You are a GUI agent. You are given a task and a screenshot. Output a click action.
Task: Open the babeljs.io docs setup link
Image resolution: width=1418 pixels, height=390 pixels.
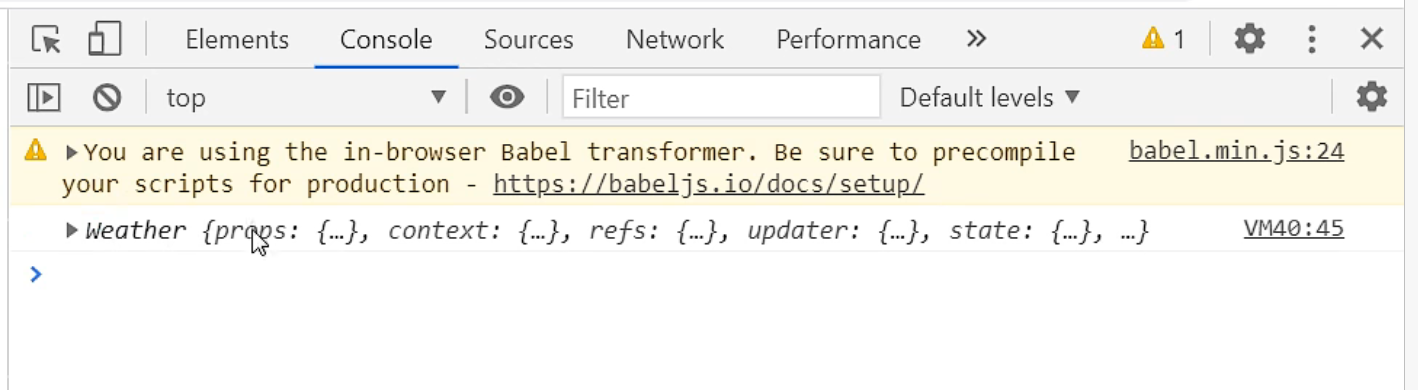(709, 184)
